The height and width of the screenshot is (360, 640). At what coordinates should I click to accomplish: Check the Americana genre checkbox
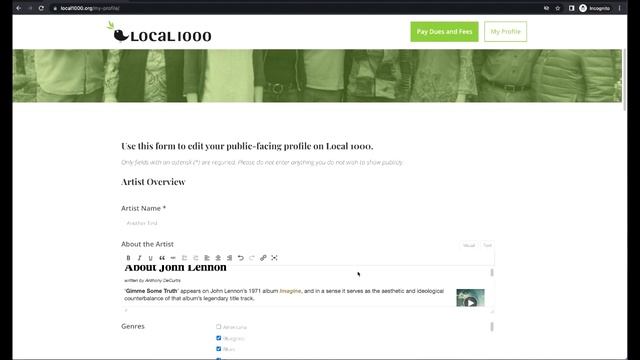[218, 327]
